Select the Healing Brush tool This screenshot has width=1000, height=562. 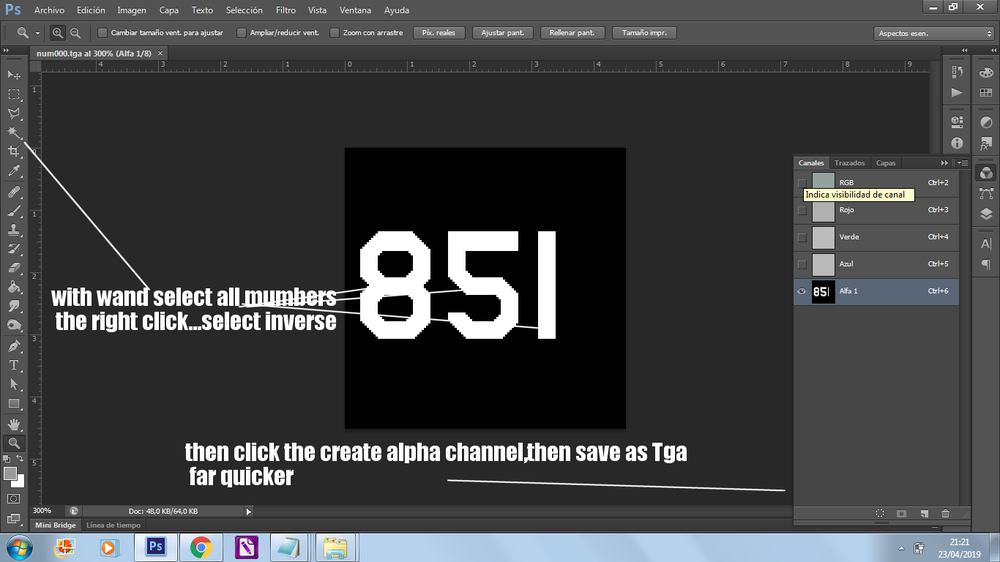coord(13,192)
